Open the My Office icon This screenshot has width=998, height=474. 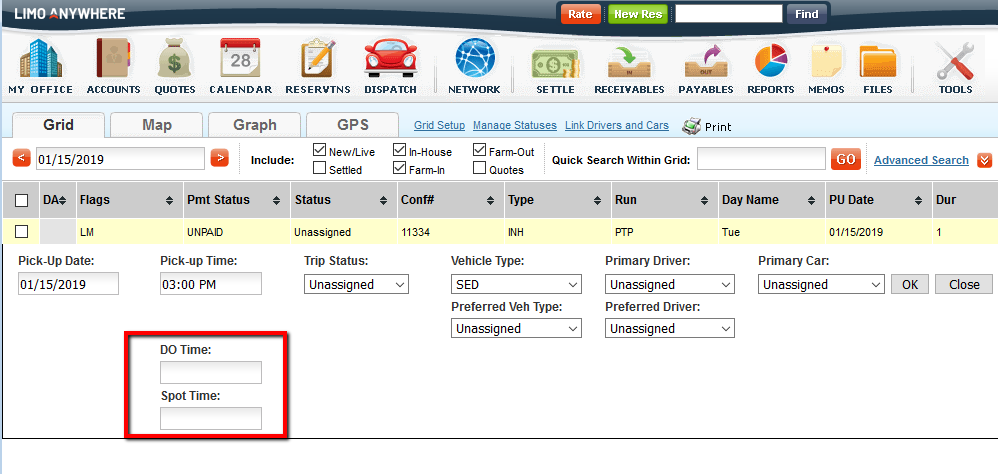click(x=40, y=58)
